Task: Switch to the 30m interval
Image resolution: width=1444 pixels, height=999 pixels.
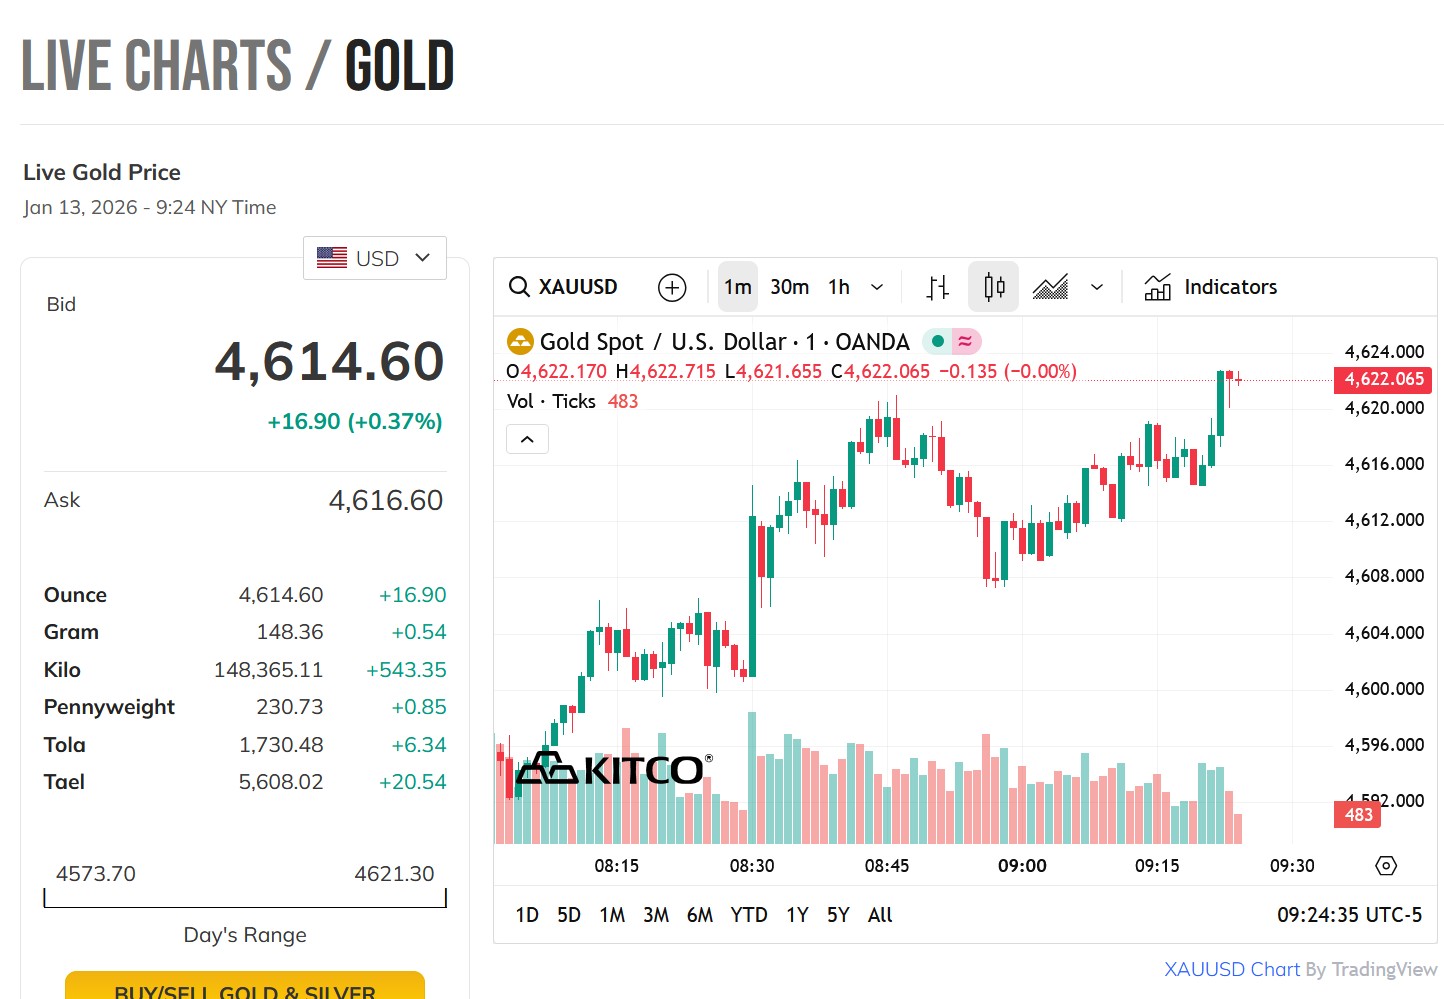Action: [x=789, y=288]
